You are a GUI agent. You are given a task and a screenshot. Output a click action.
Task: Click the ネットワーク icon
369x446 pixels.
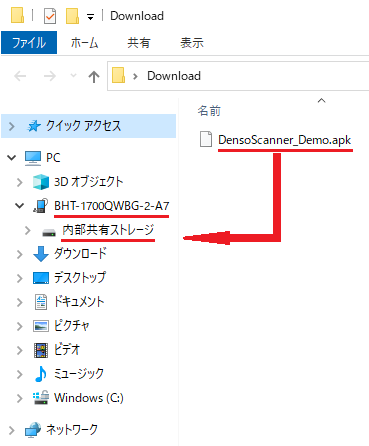[33, 430]
